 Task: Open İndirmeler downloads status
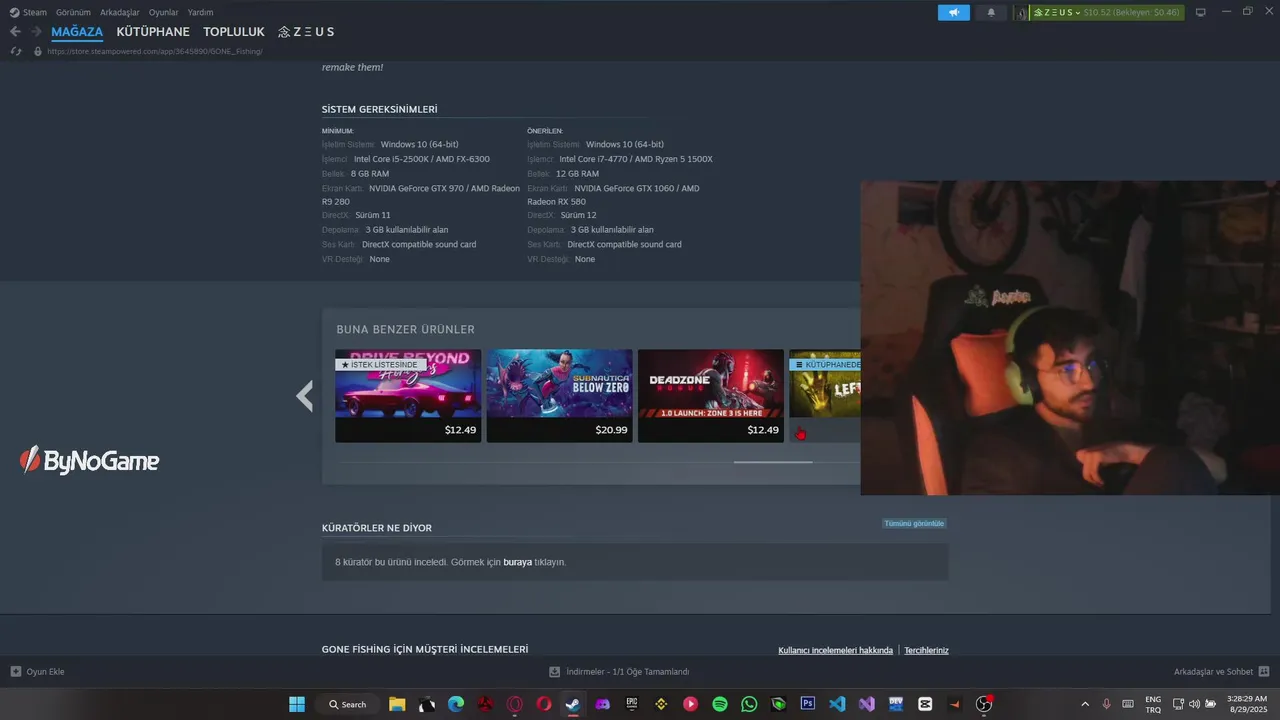pos(619,671)
